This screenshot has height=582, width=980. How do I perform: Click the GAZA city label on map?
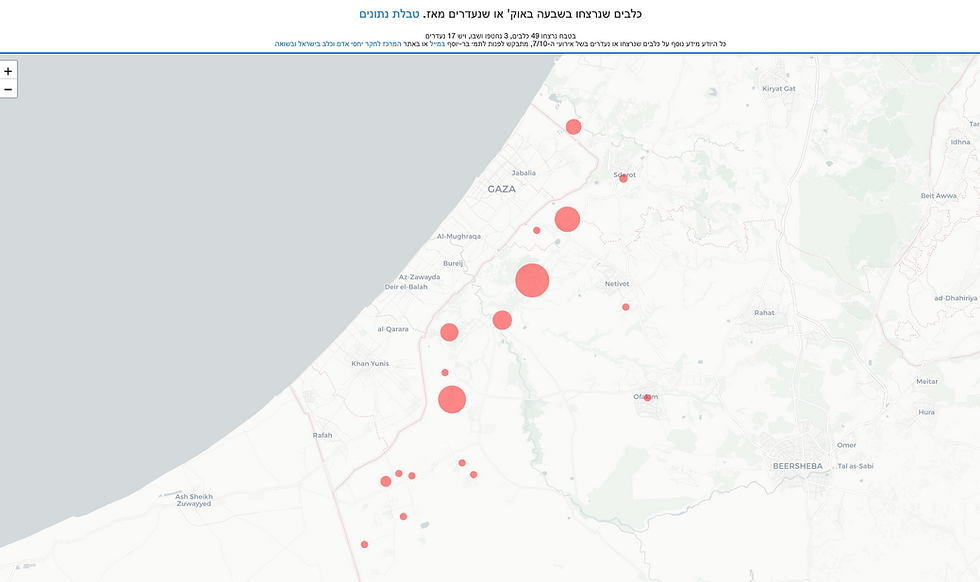coord(501,189)
